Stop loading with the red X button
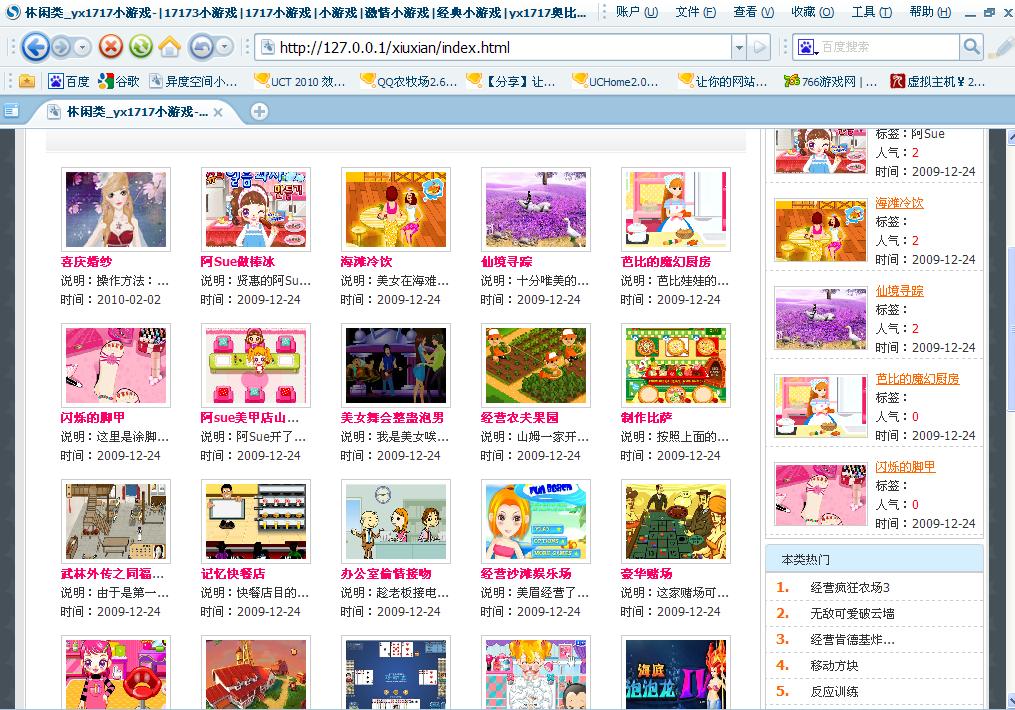Screen dimensions: 1015x710 pos(111,47)
